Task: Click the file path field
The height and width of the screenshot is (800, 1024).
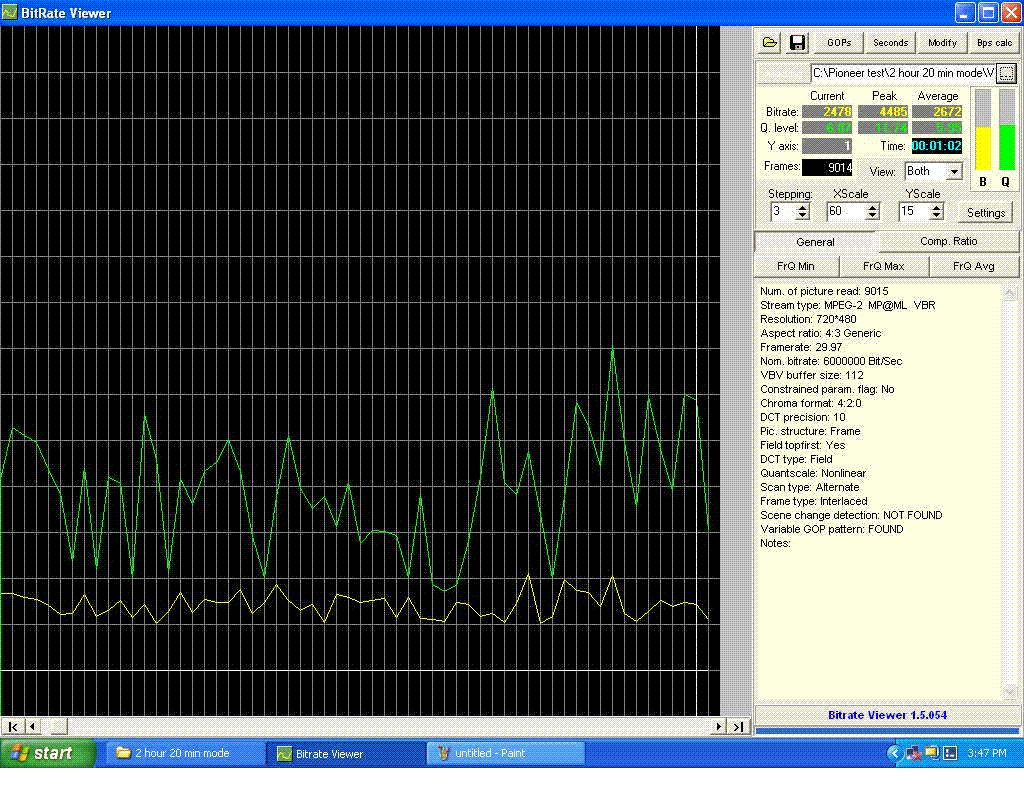Action: click(903, 73)
